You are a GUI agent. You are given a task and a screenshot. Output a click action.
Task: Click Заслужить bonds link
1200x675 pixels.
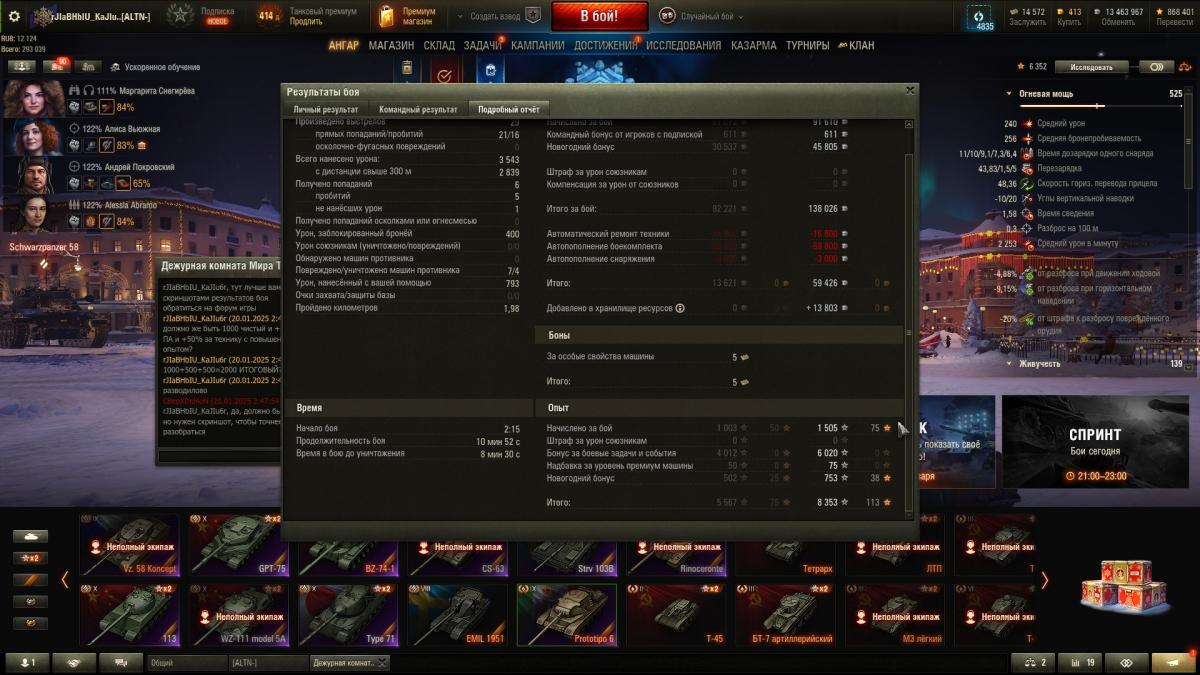(x=1027, y=22)
